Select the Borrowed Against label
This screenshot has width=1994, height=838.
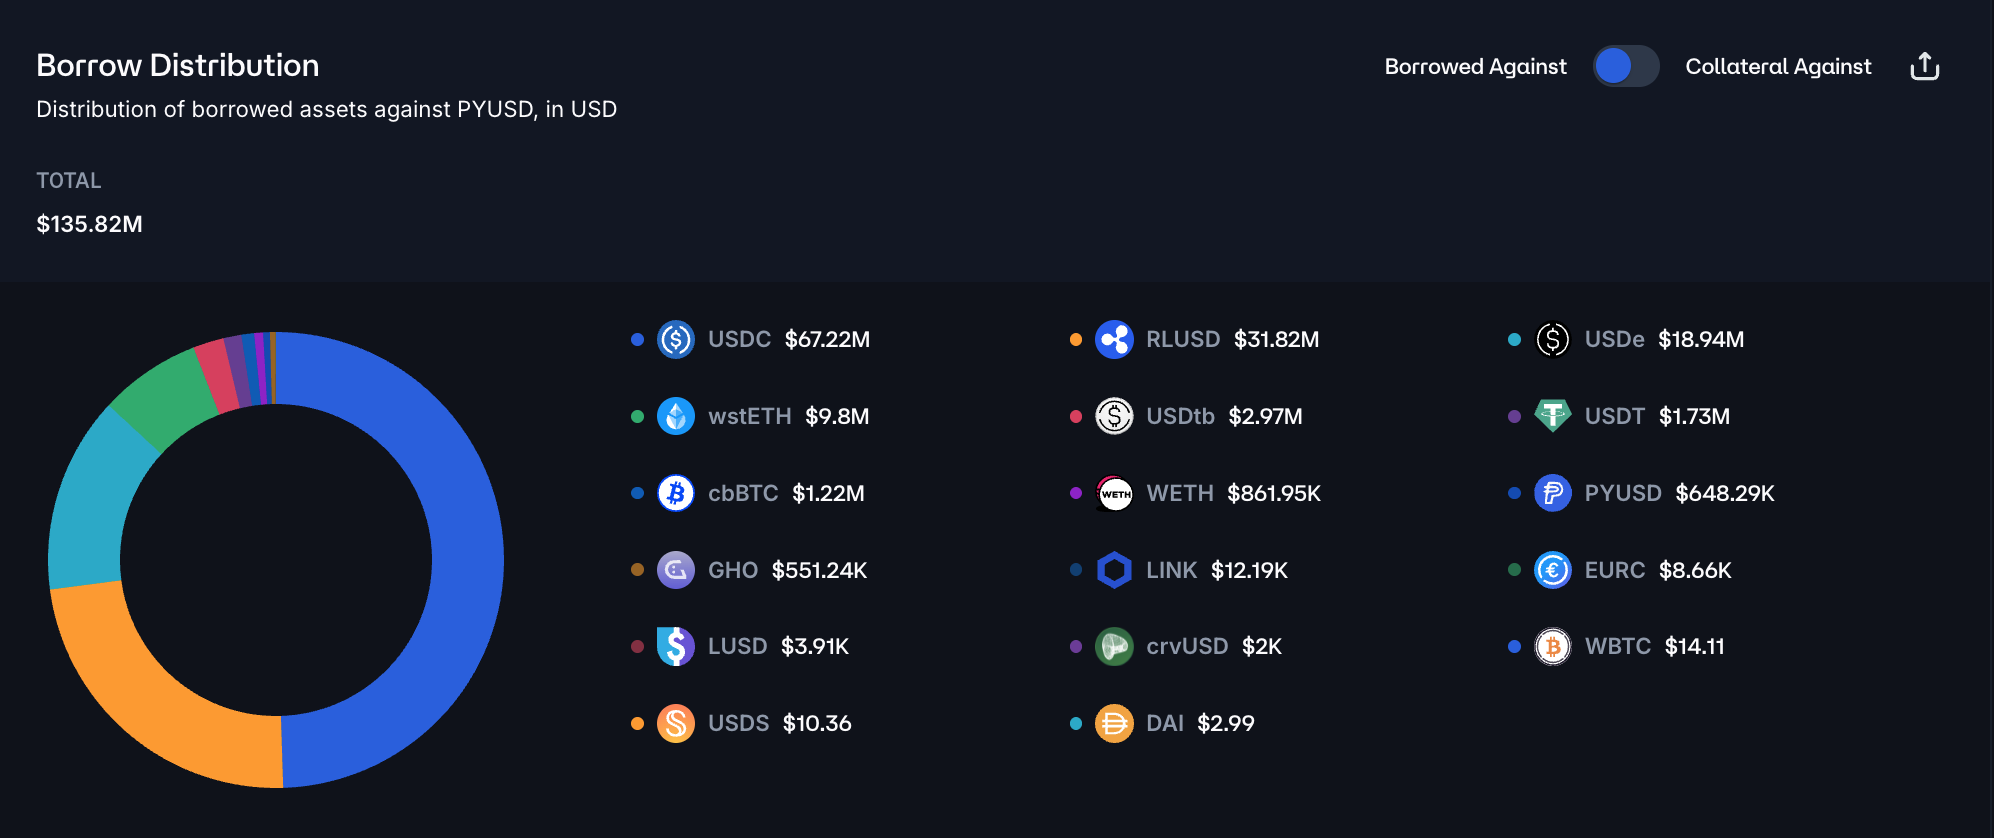coord(1475,67)
